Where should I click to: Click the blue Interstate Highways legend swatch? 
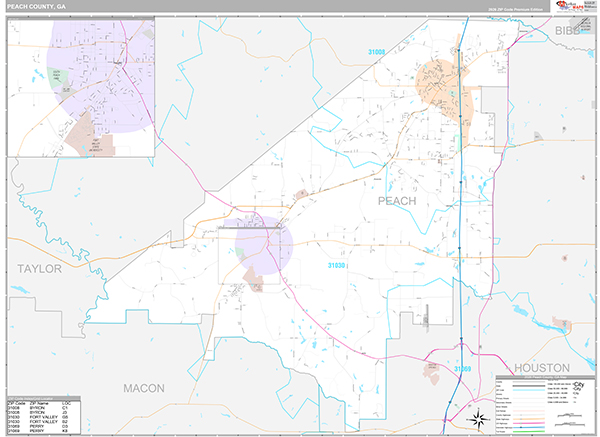click(x=529, y=427)
